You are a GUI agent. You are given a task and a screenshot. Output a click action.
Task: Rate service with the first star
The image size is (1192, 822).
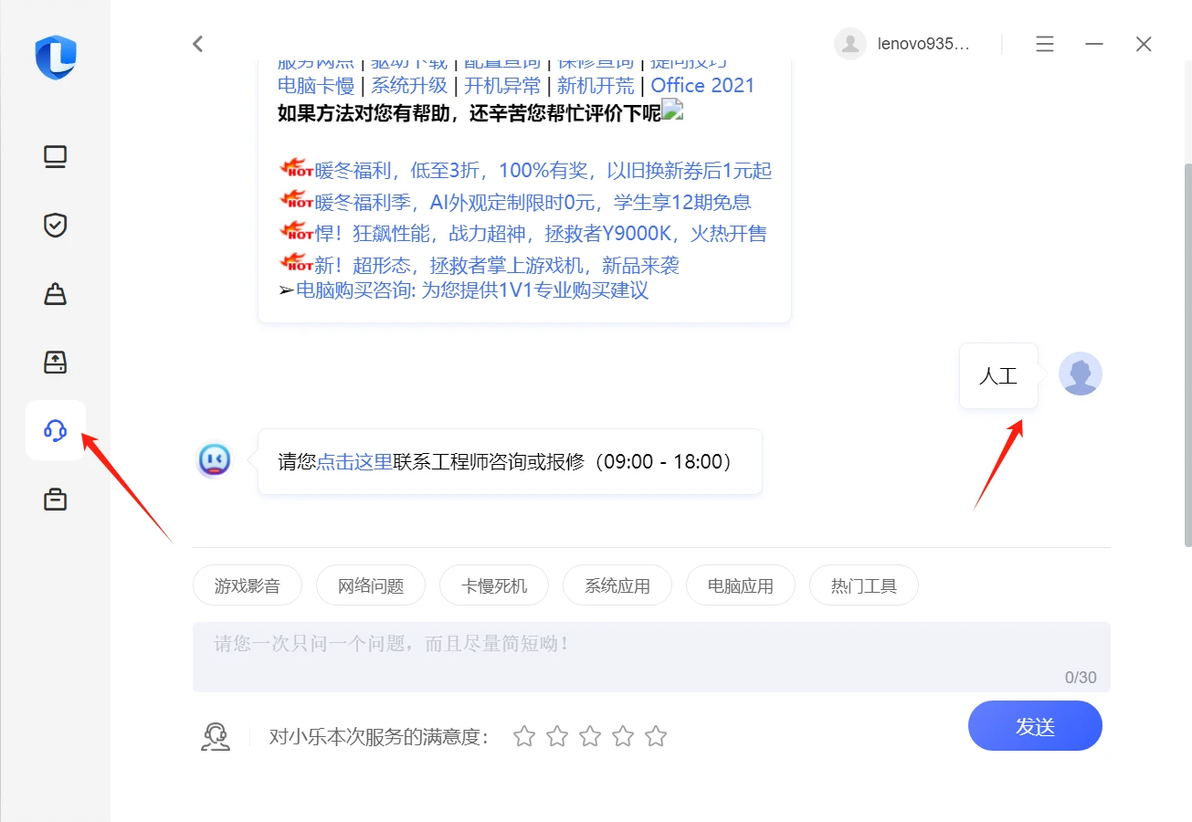525,736
